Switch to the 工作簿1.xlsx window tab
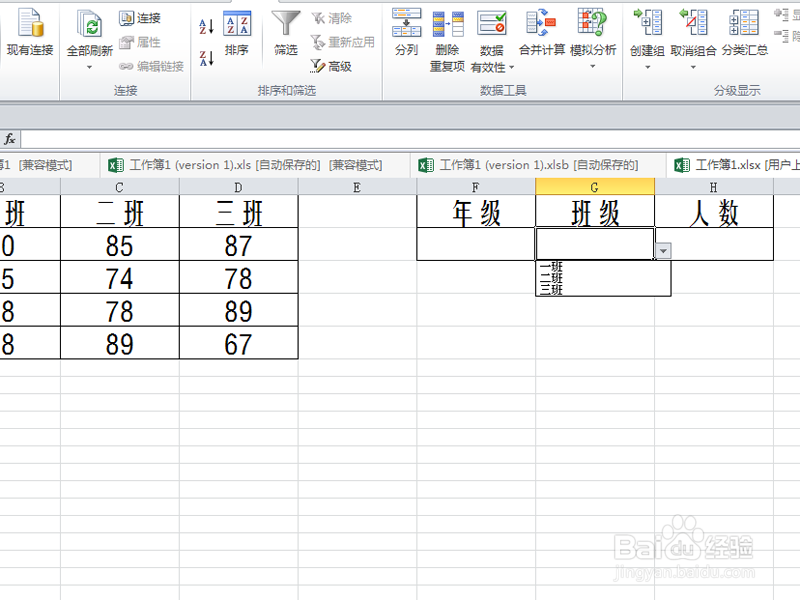 735,164
